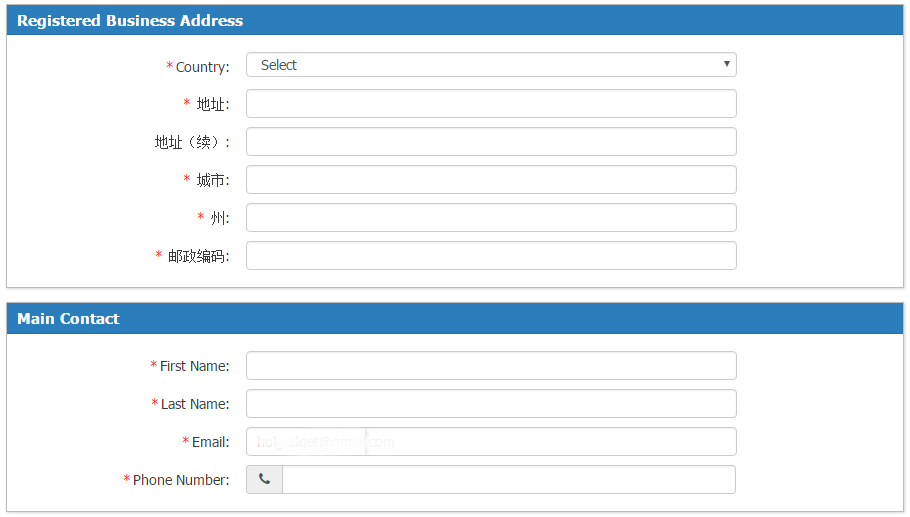Click the phone icon beside Phone Number
The height and width of the screenshot is (517, 910).
[264, 480]
